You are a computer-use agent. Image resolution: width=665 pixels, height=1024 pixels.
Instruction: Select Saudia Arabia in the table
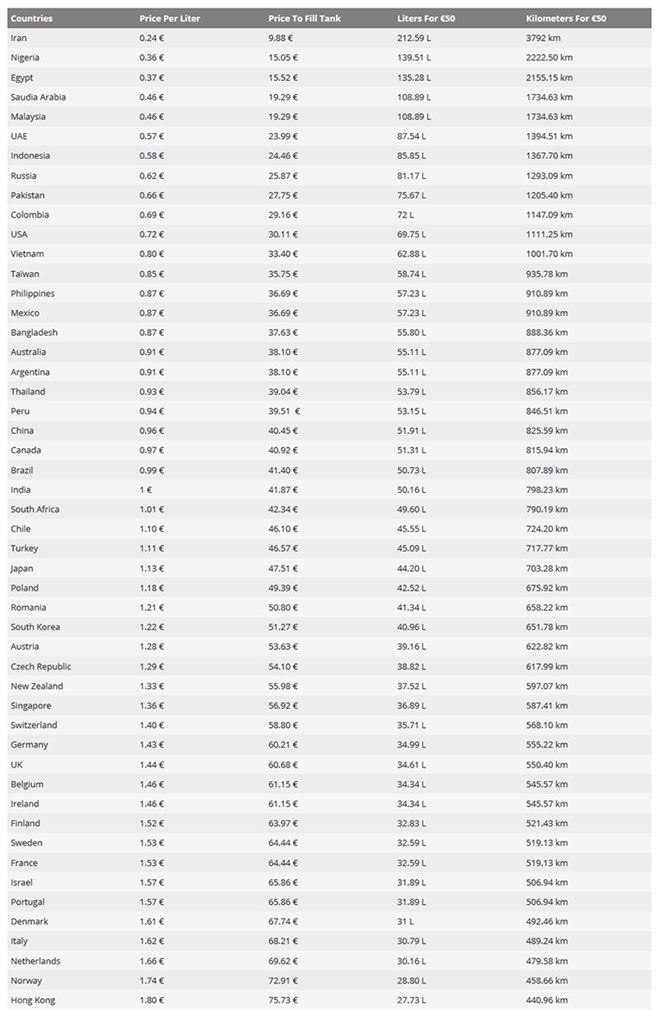[x=39, y=97]
